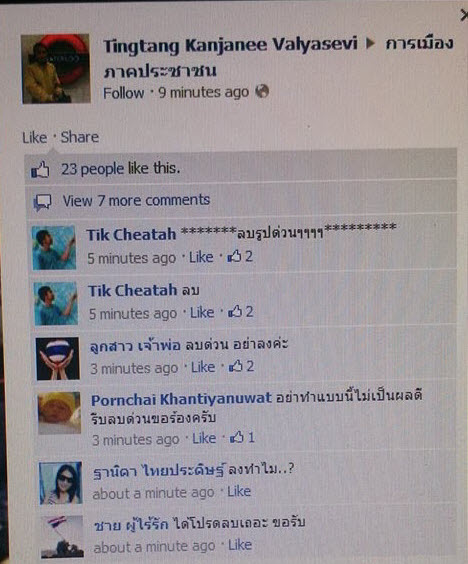This screenshot has height=564, width=468.
Task: Click thumbs-up count on Pornchai Khantiyanuwat comment
Action: tap(242, 437)
